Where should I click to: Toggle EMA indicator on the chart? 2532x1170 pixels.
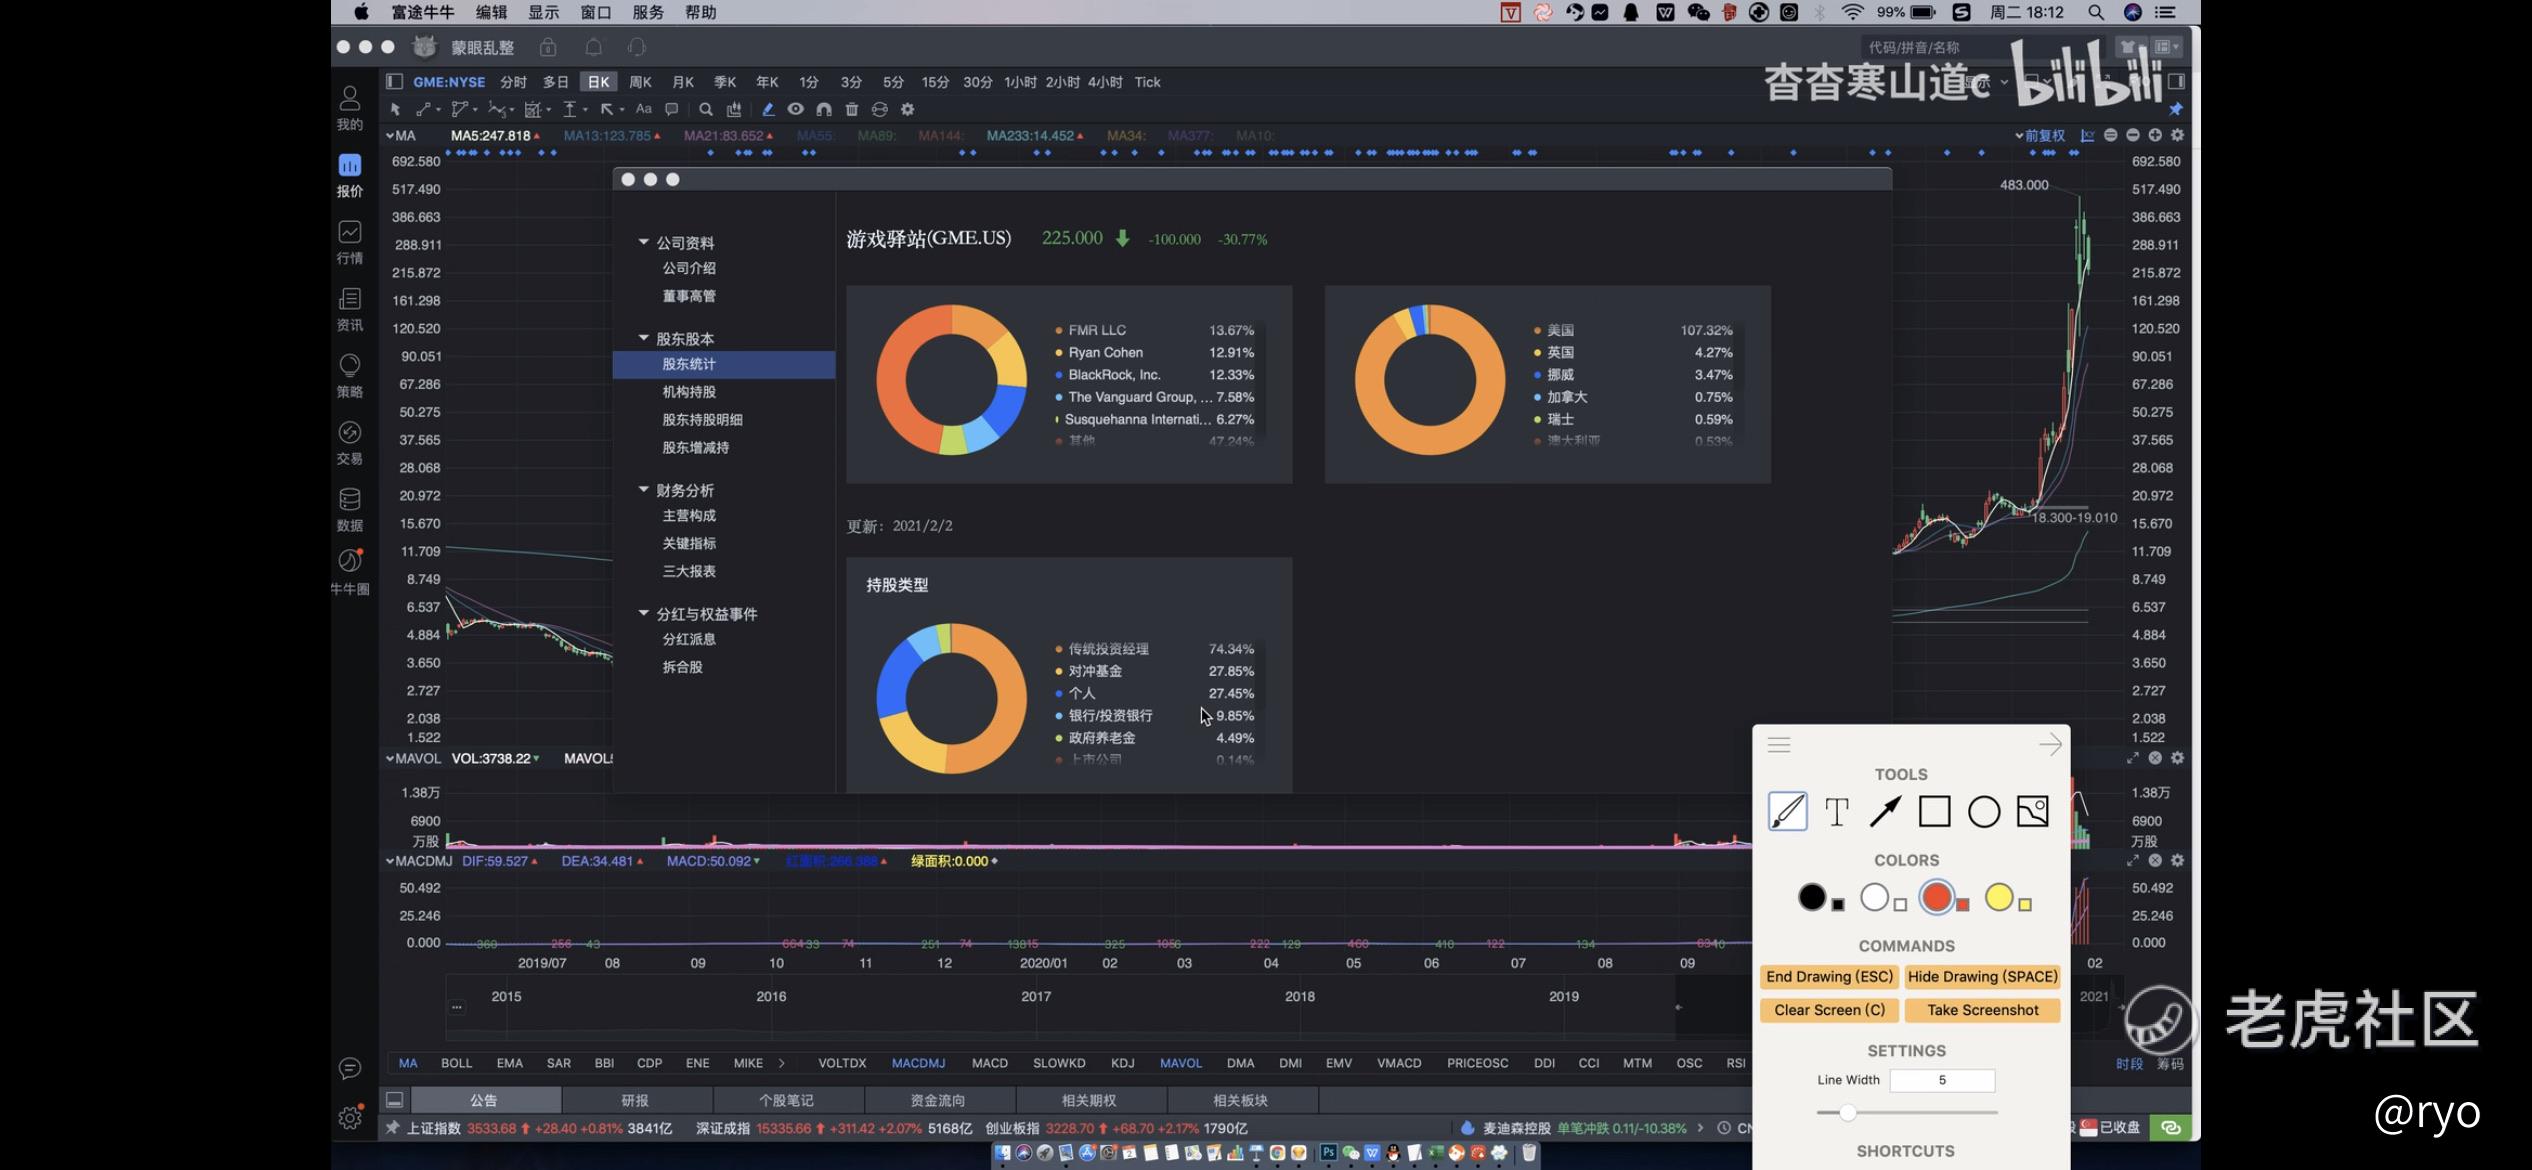[x=510, y=1063]
